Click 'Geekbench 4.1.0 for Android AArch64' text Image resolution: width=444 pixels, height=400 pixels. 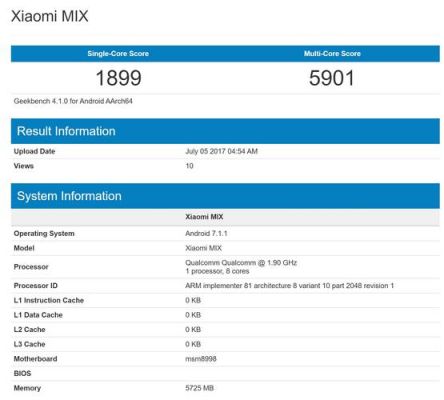(x=73, y=101)
